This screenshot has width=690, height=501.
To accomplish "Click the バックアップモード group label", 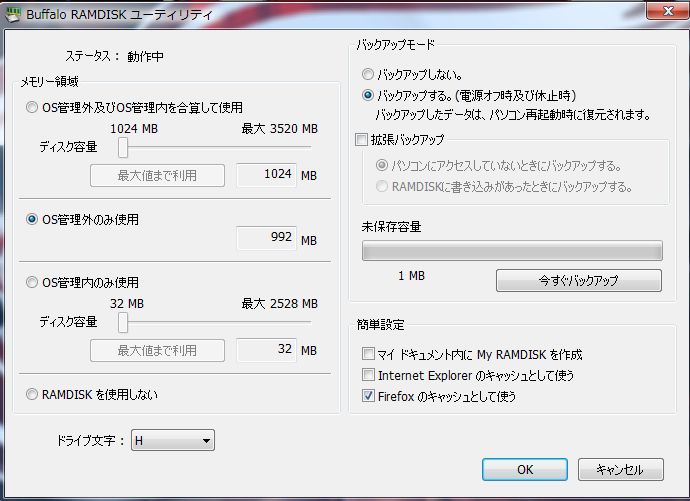I will [x=396, y=44].
